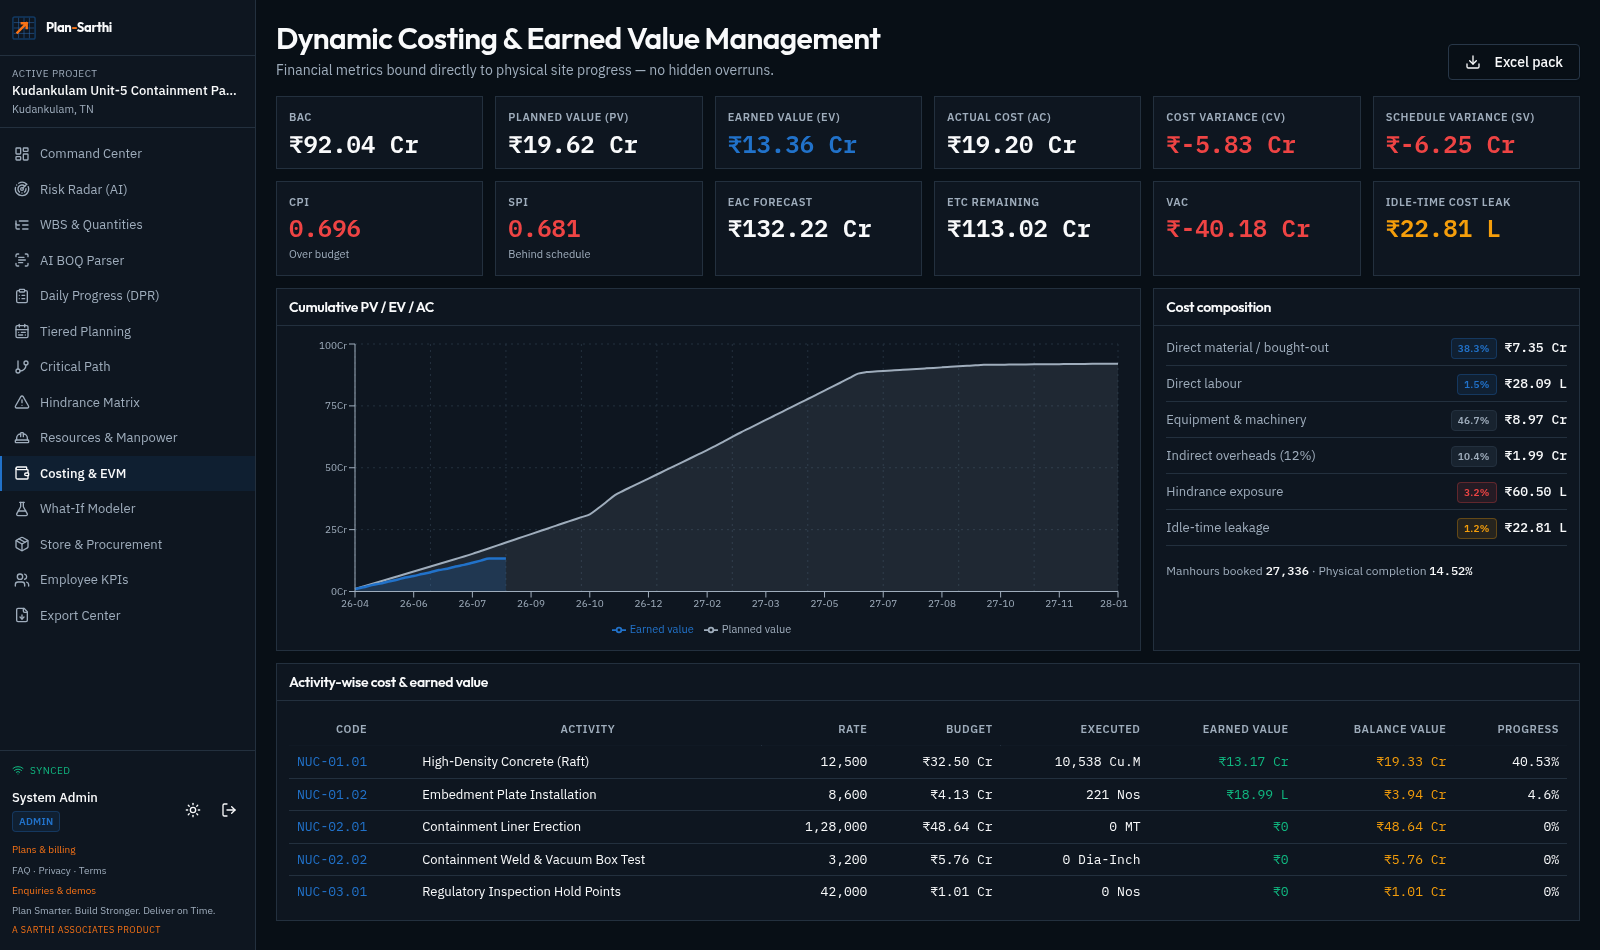Click the Critical Path branch icon
Viewport: 1600px width, 950px height.
point(22,367)
